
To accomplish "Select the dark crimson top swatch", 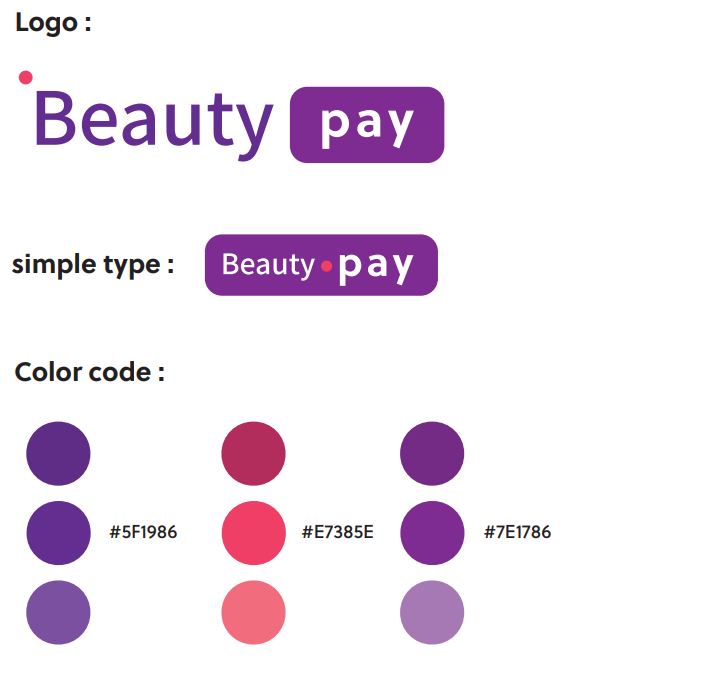I will 253,454.
